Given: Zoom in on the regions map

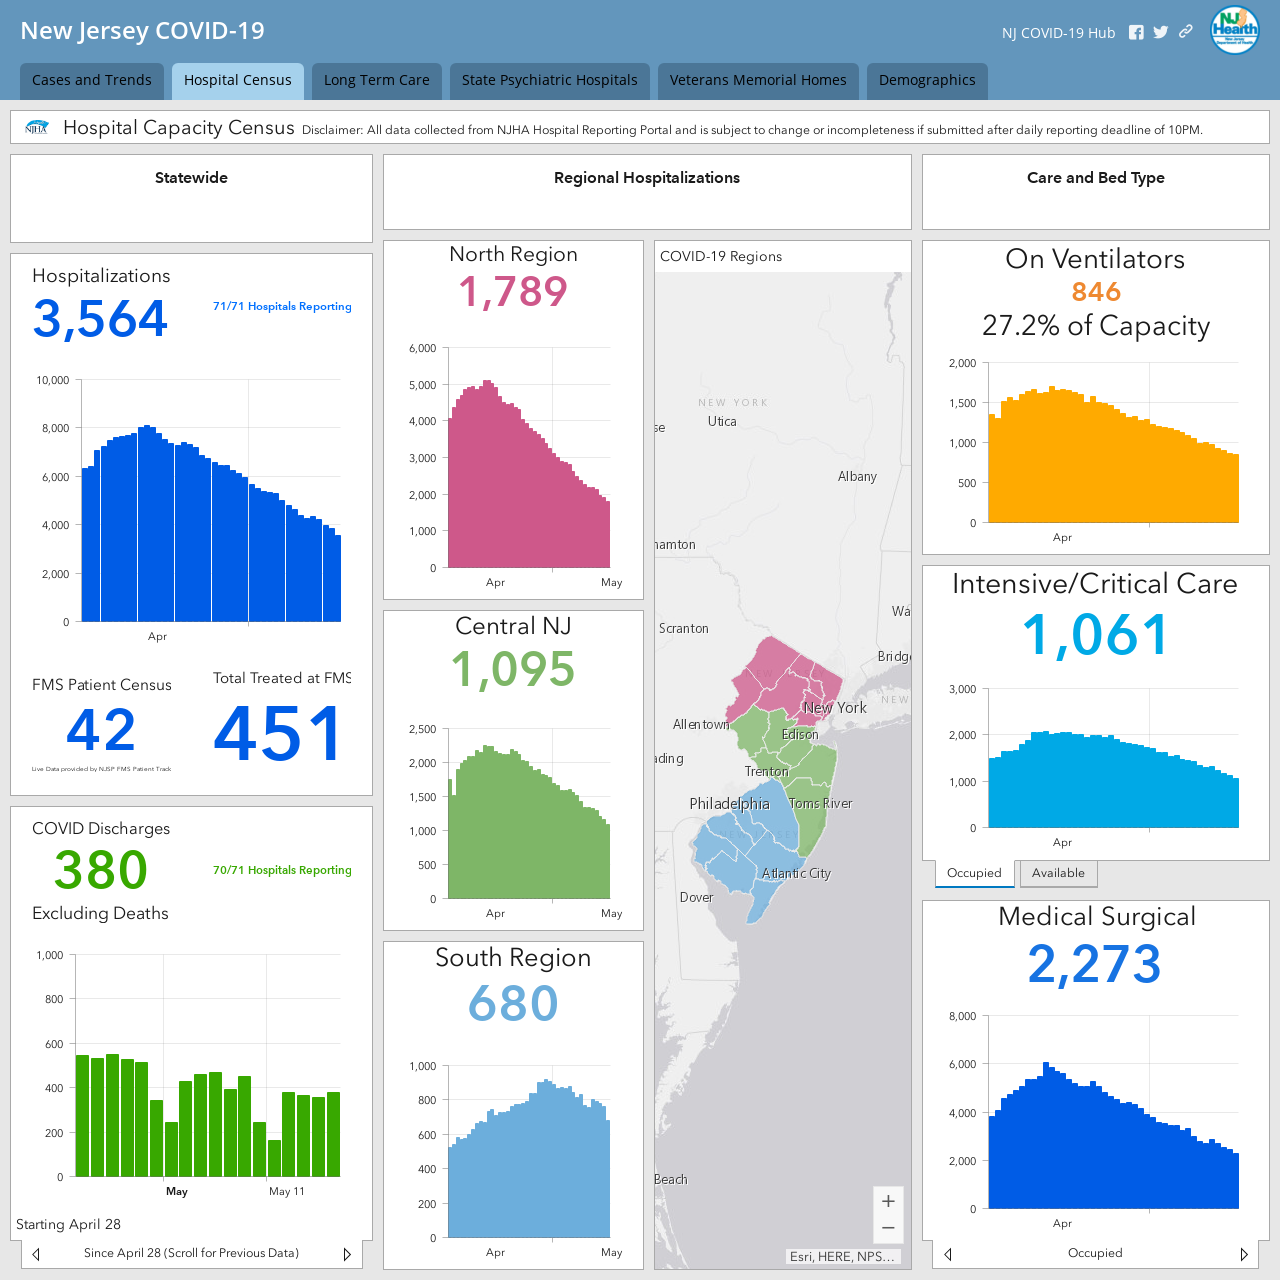Looking at the screenshot, I should coord(888,1201).
